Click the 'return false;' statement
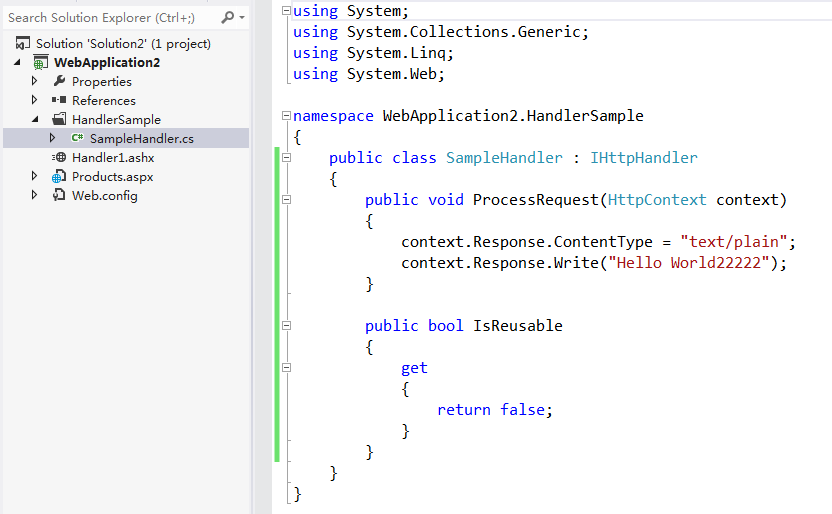Screen dimensions: 832x514 (495, 410)
